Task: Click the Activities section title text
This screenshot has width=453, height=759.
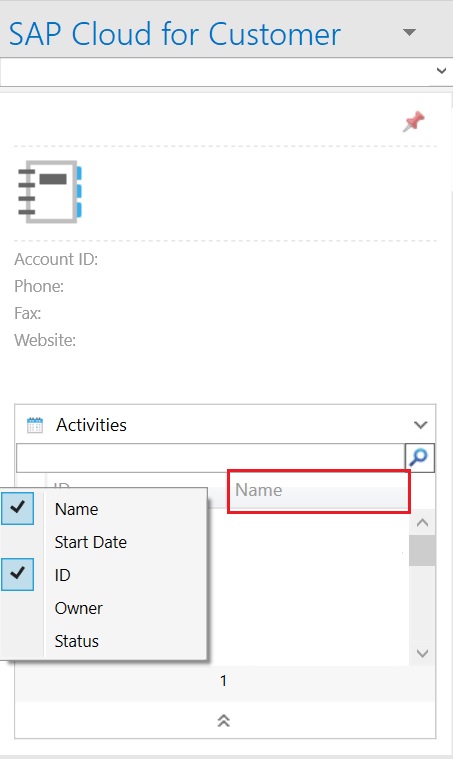Action: pyautogui.click(x=91, y=425)
